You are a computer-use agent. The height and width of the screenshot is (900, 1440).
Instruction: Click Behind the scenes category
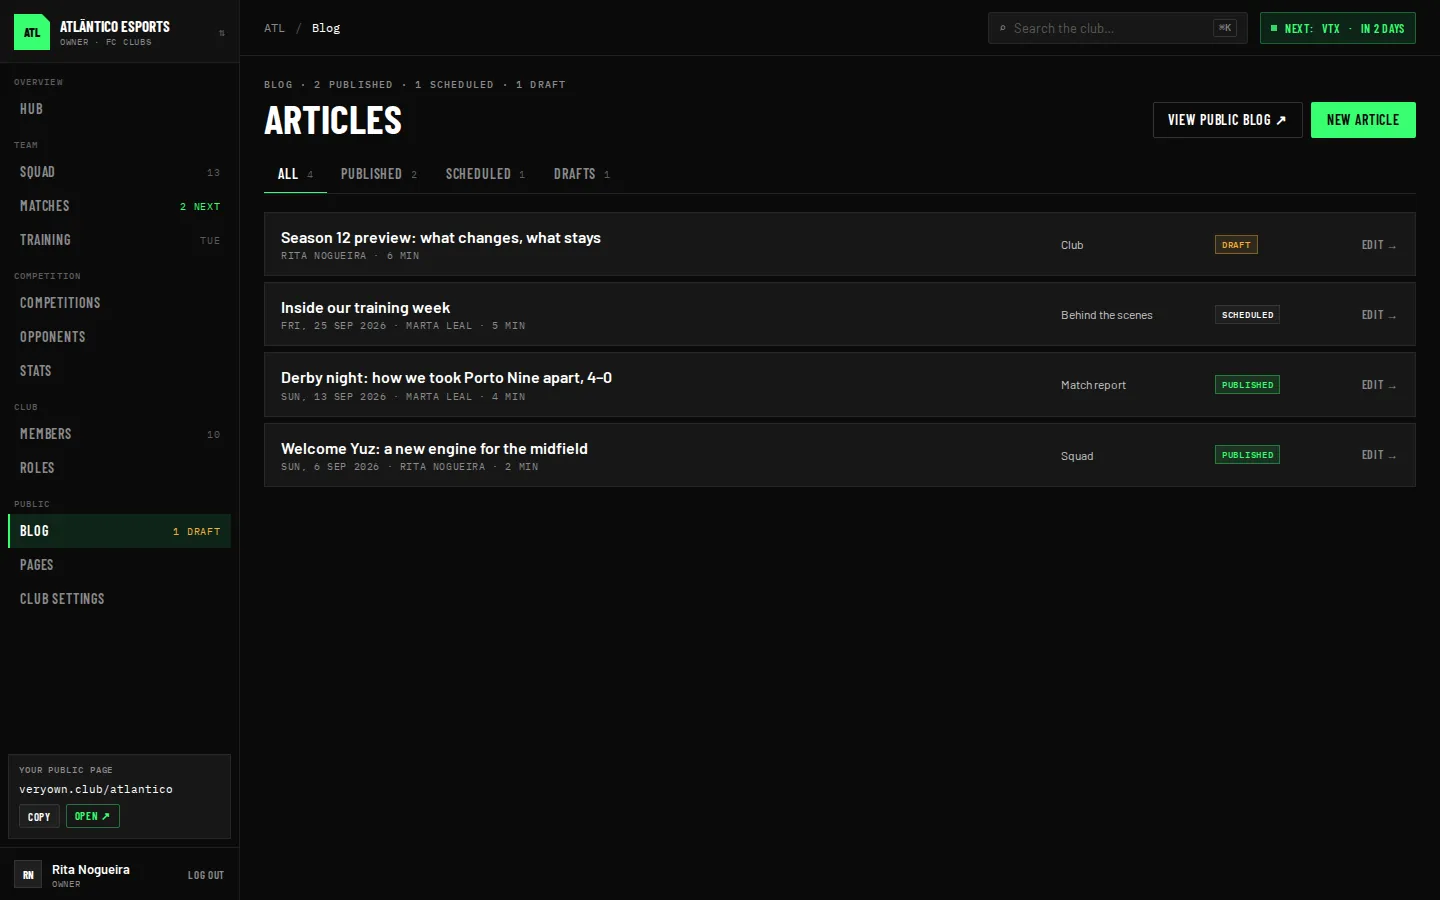tap(1107, 315)
